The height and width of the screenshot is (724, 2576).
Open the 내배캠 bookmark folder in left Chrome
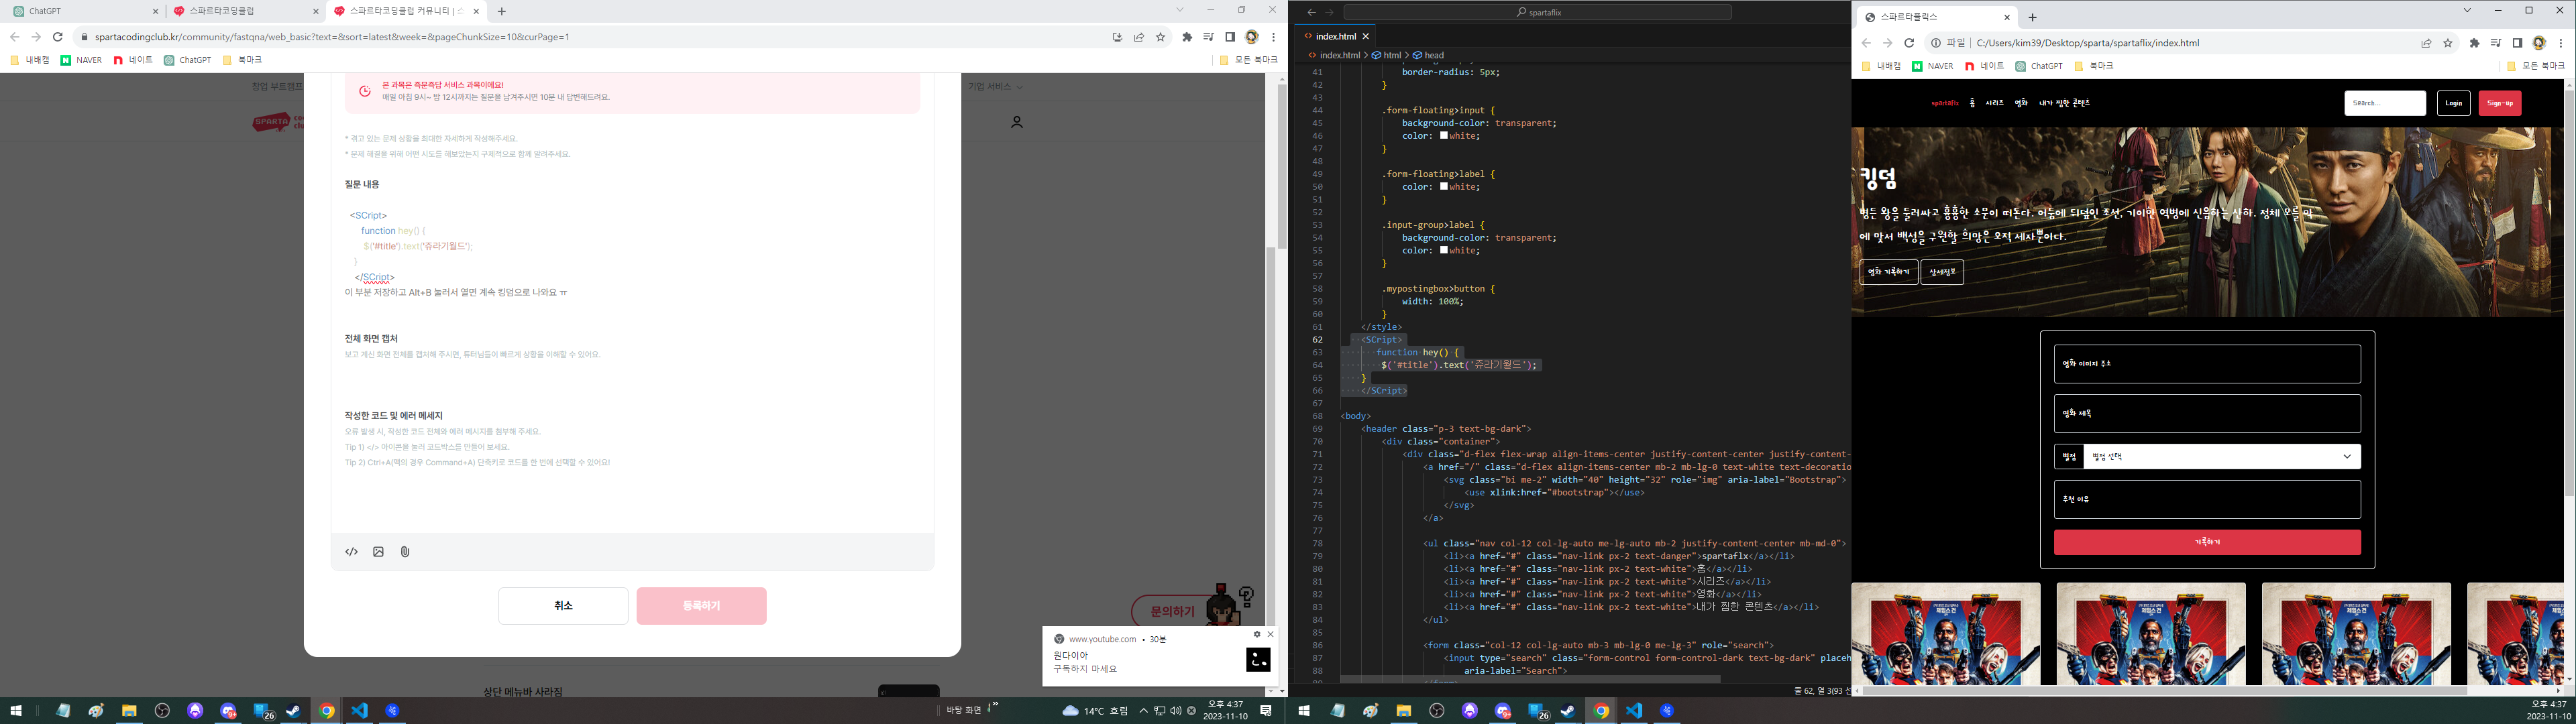coord(30,60)
